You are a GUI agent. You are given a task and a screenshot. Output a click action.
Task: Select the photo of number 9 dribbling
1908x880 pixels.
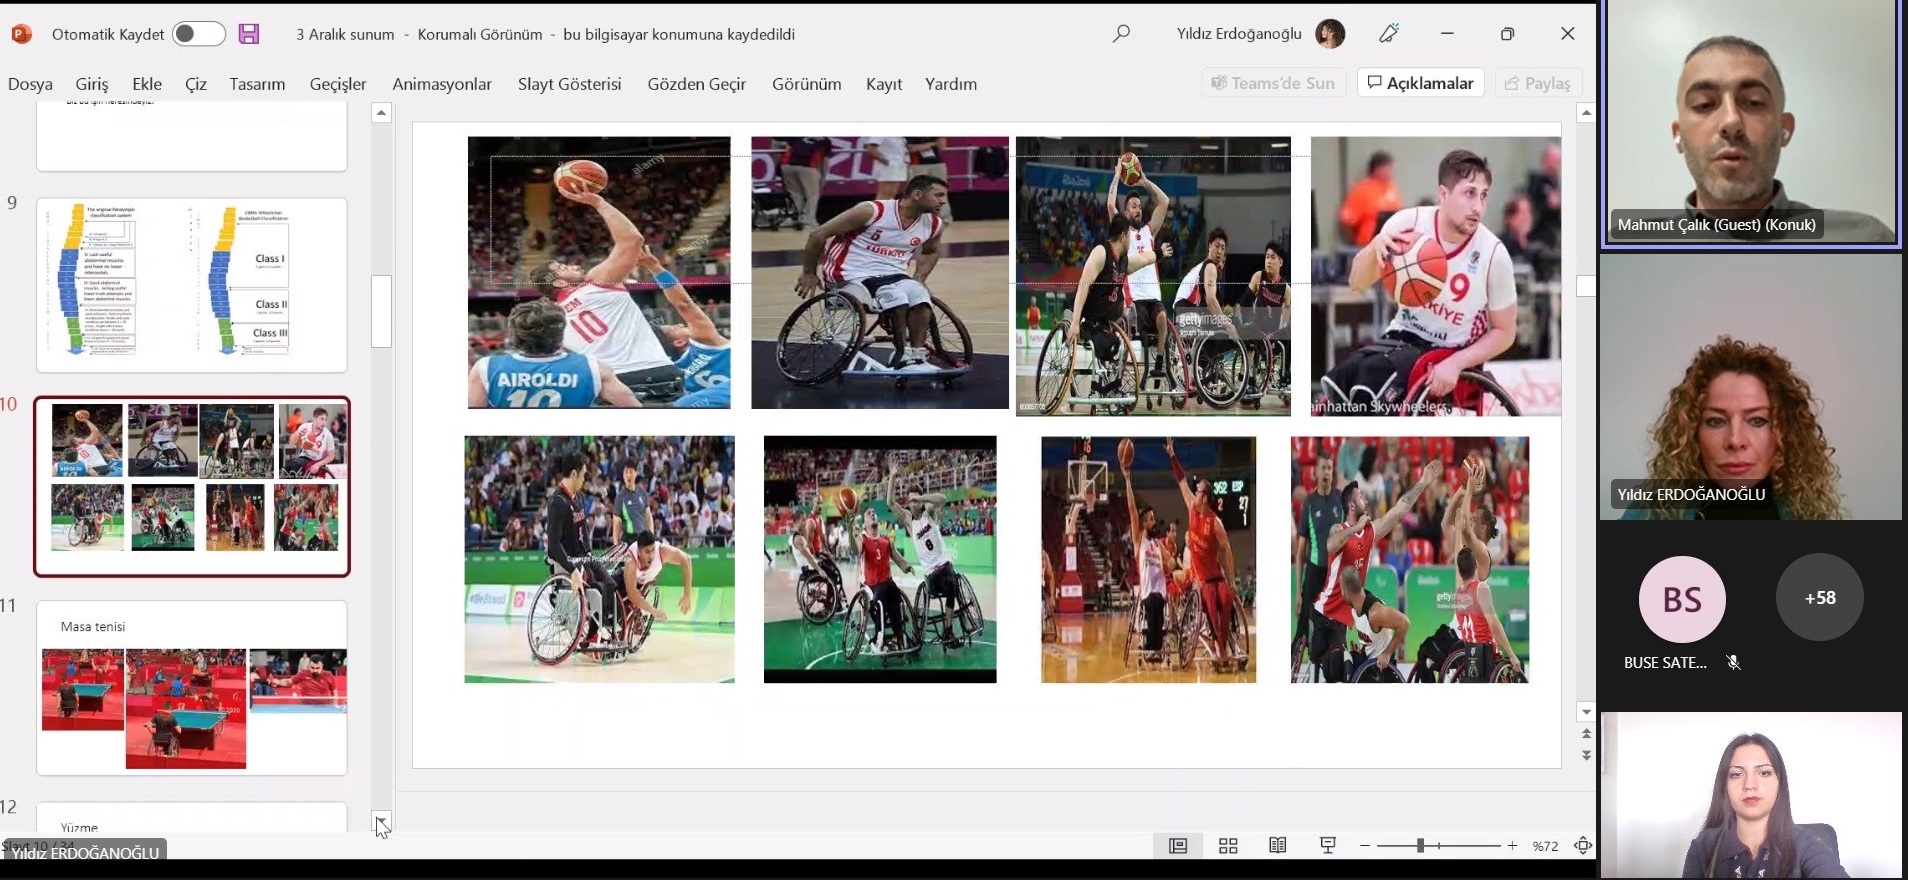point(1436,276)
